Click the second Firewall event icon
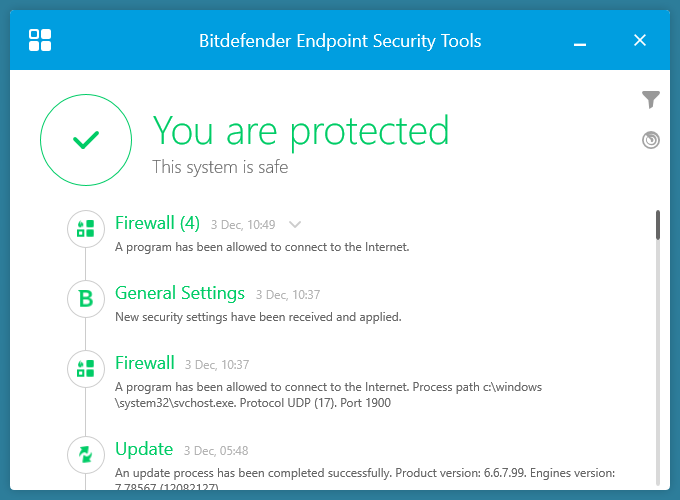Image resolution: width=680 pixels, height=500 pixels. click(x=86, y=368)
